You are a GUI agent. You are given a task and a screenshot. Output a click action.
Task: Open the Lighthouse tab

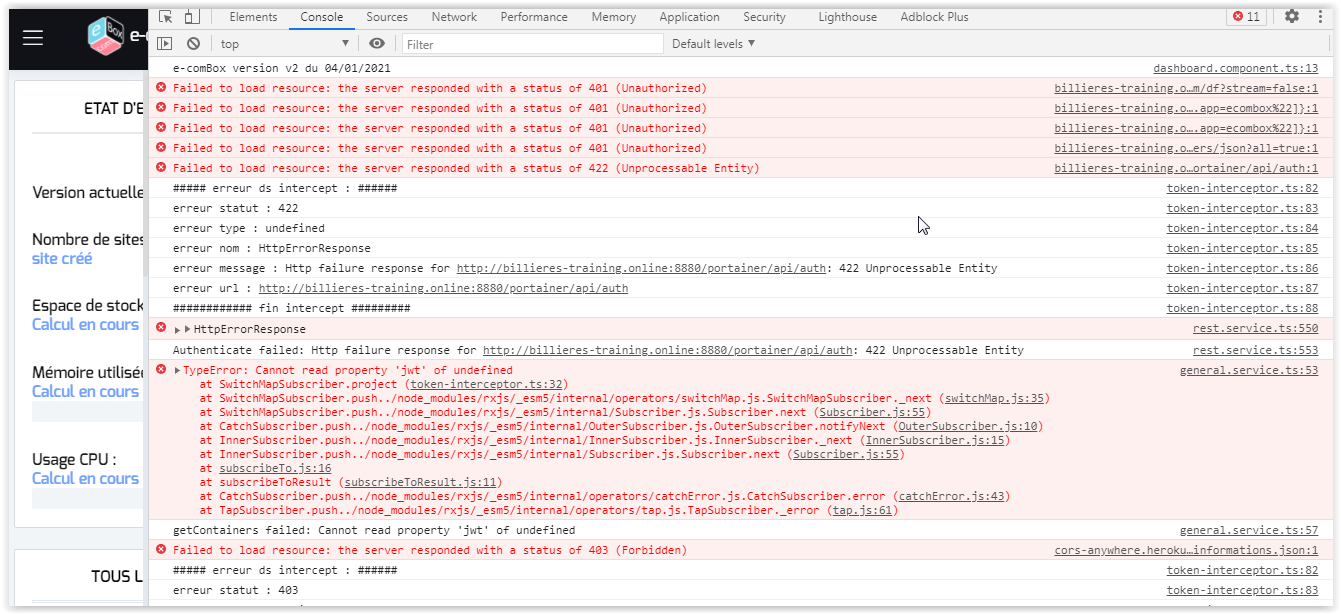tap(847, 17)
